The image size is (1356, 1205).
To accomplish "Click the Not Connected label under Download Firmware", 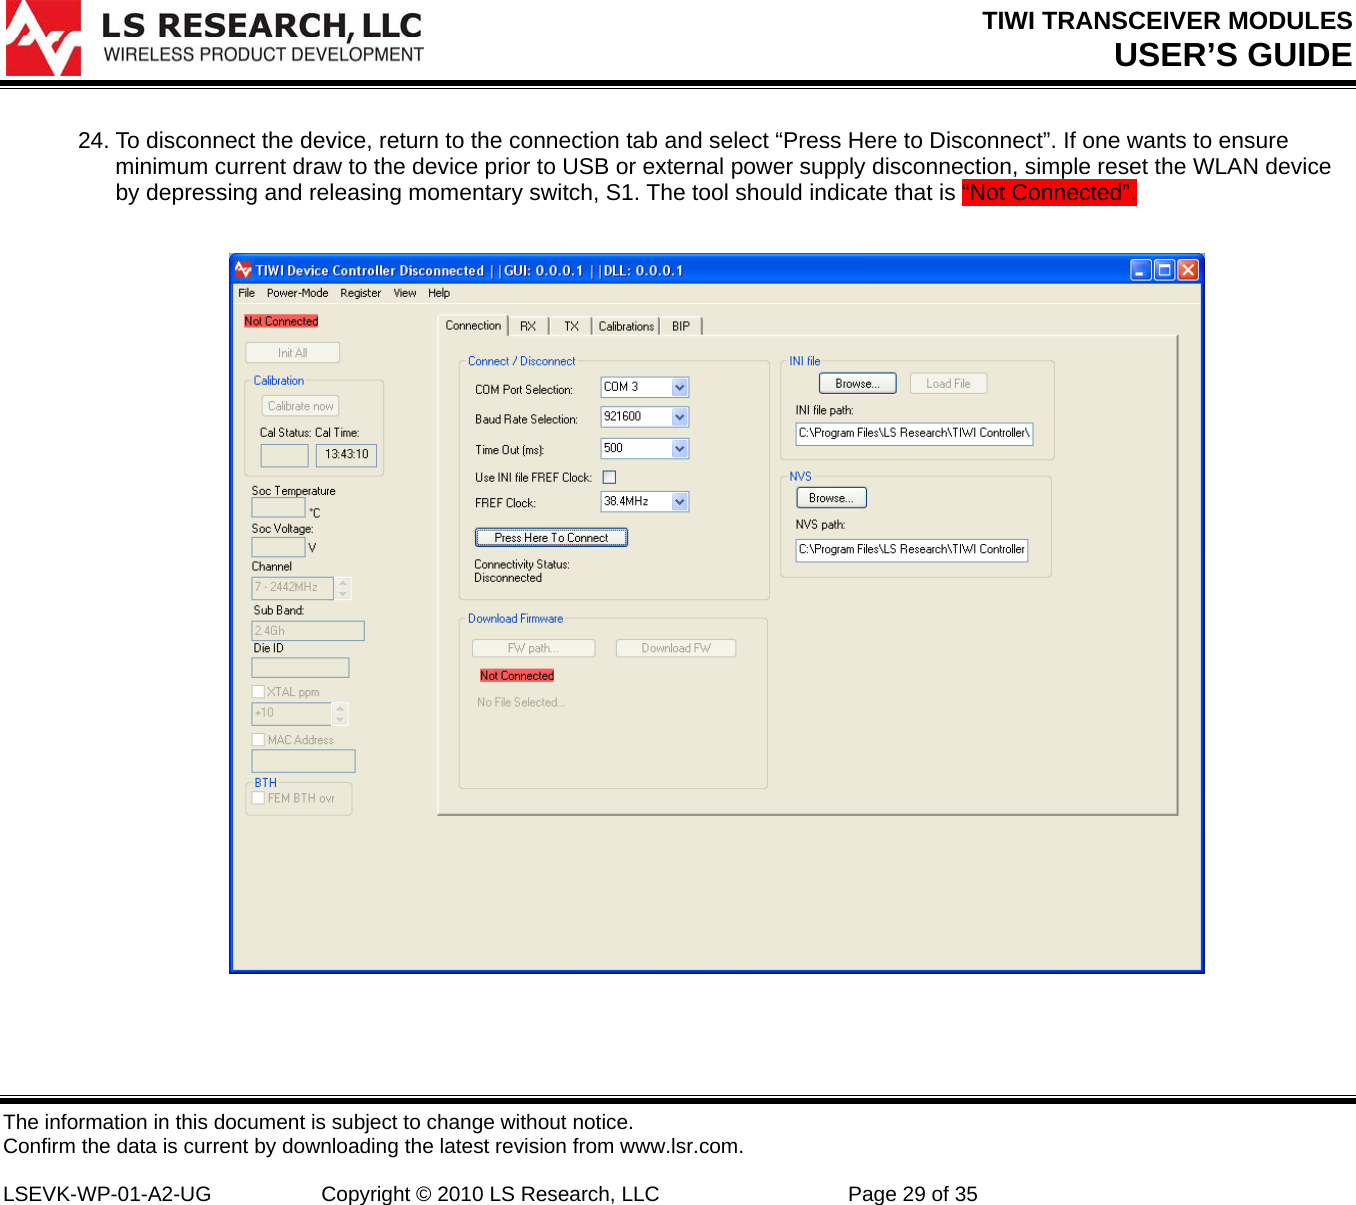I will pyautogui.click(x=517, y=676).
